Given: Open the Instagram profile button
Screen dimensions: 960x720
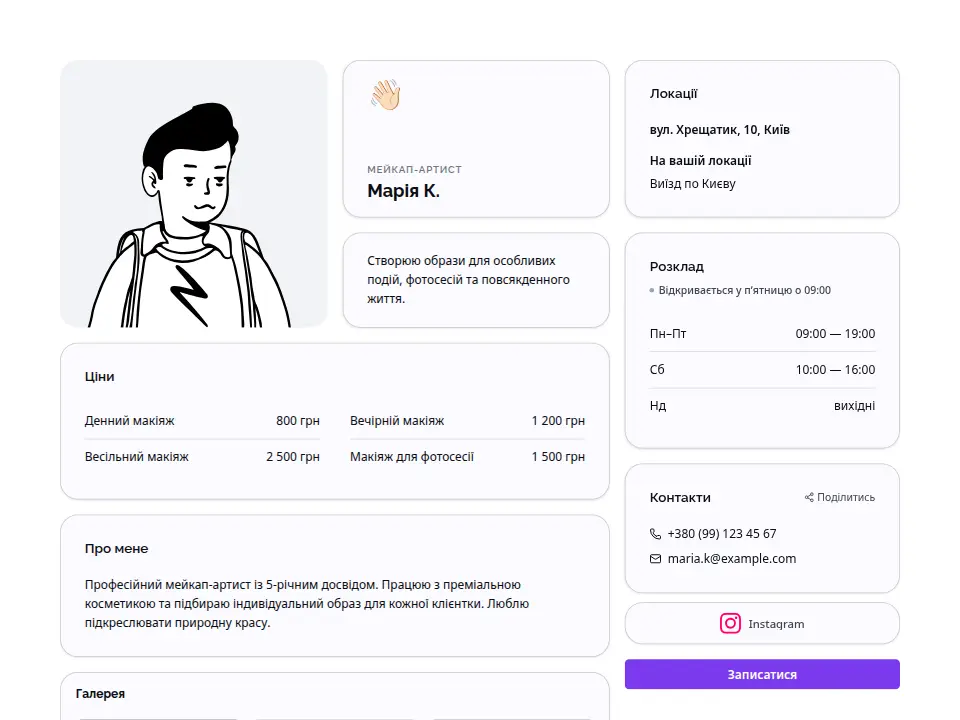Looking at the screenshot, I should 762,623.
